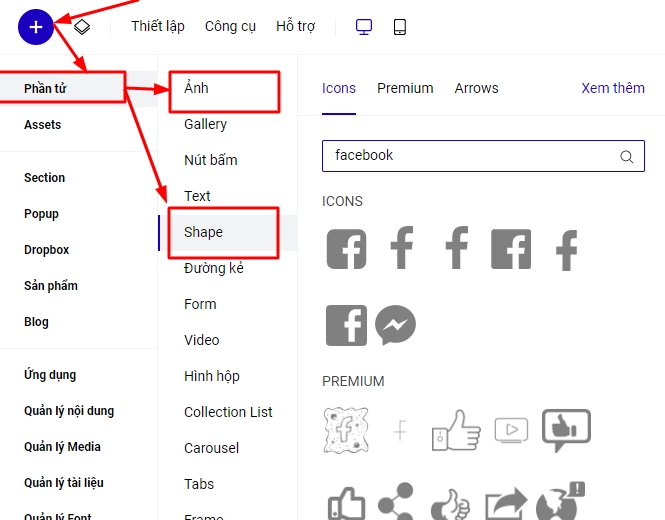Open the Công cụ menu
The width and height of the screenshot is (665, 520).
tap(230, 27)
